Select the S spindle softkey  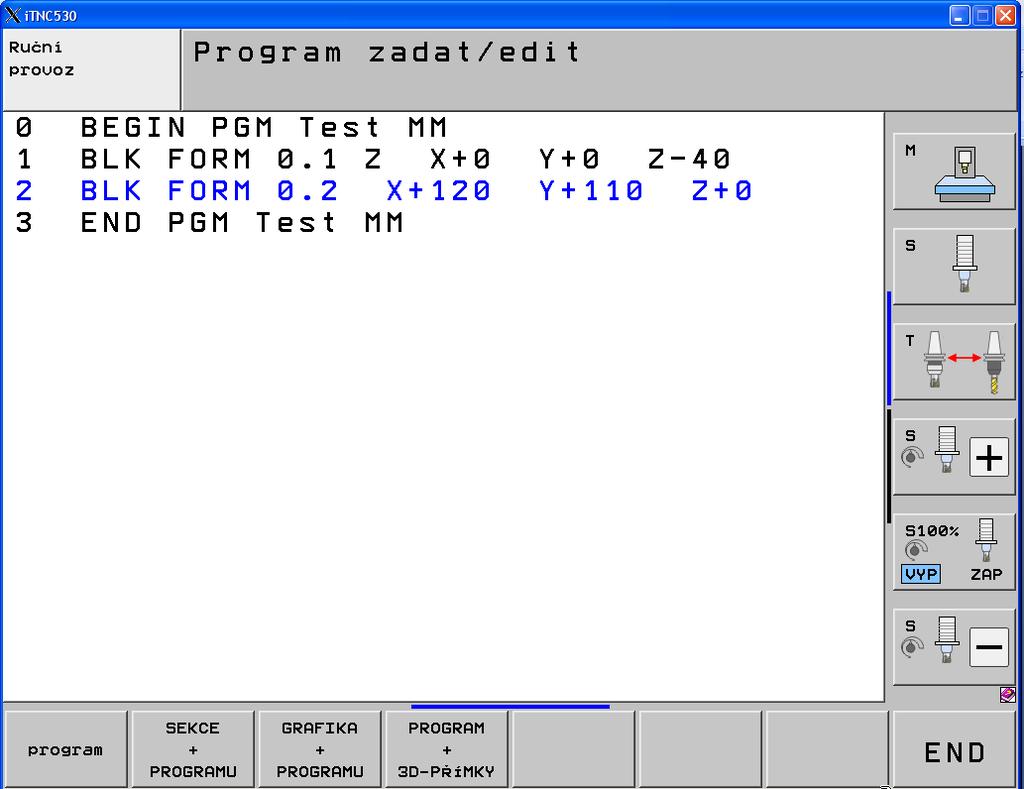[954, 266]
